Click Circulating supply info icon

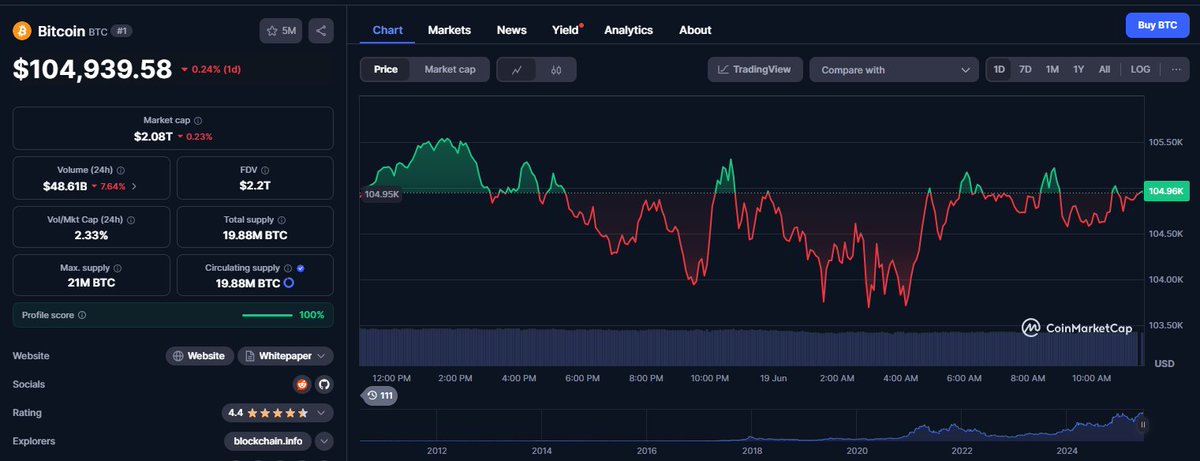coord(288,268)
